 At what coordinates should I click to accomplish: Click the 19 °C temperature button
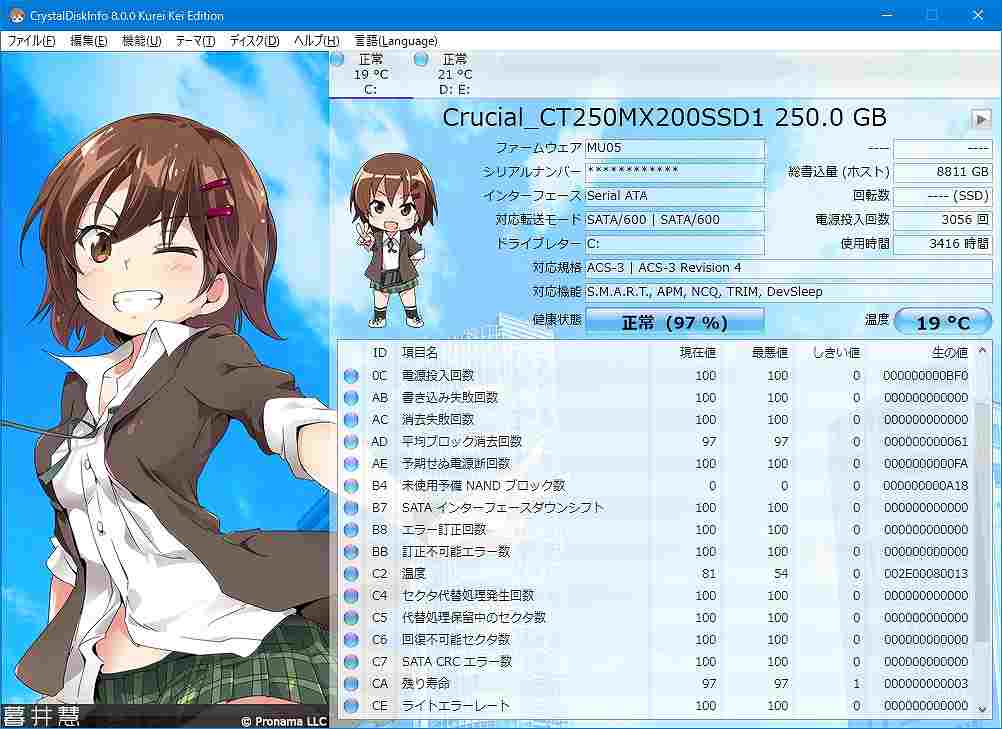[x=943, y=322]
